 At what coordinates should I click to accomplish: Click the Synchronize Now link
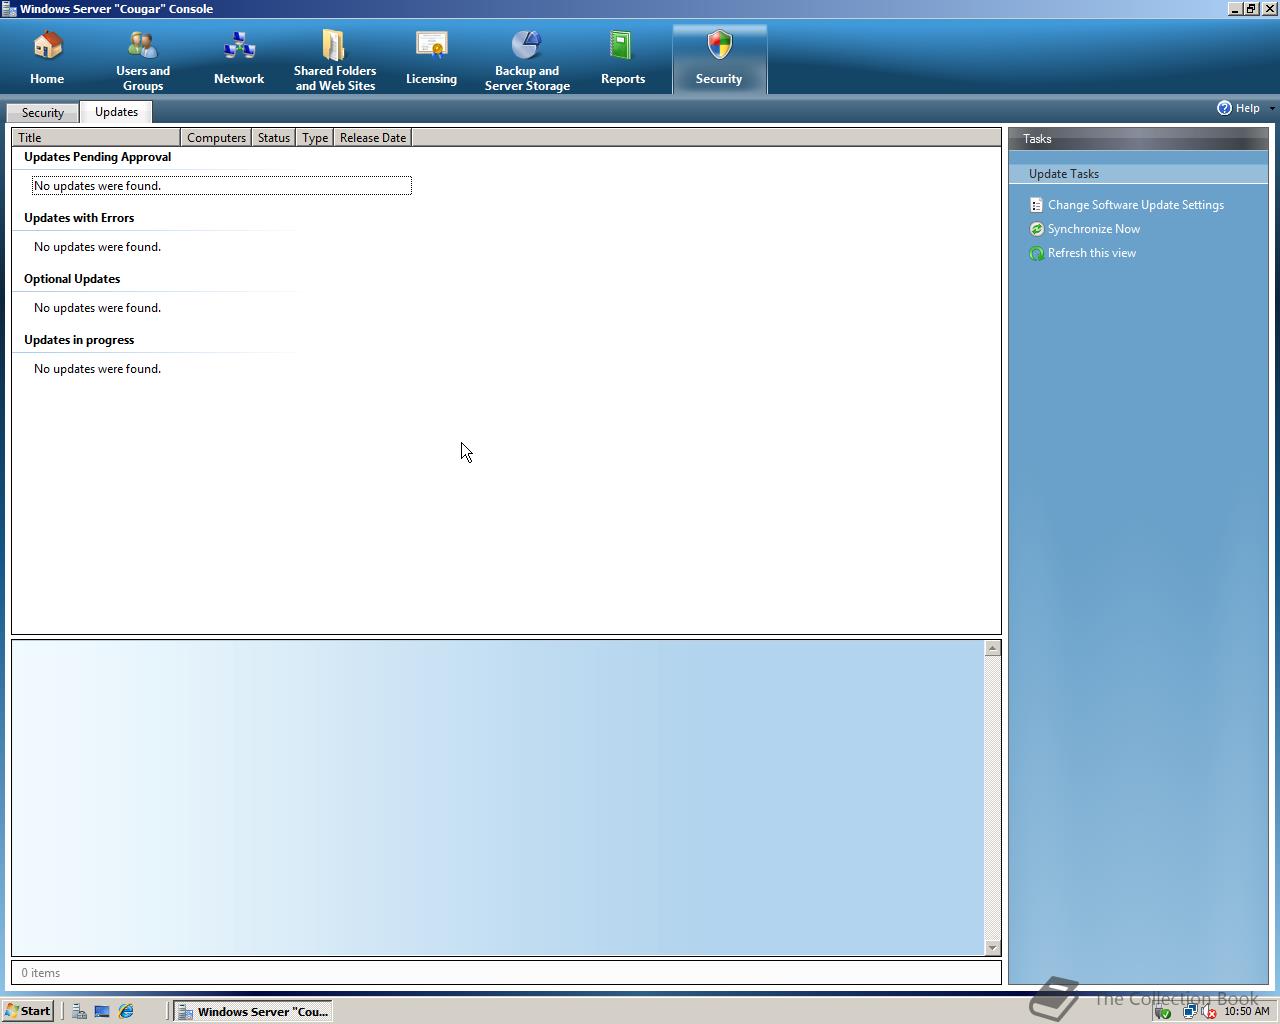(x=1094, y=229)
